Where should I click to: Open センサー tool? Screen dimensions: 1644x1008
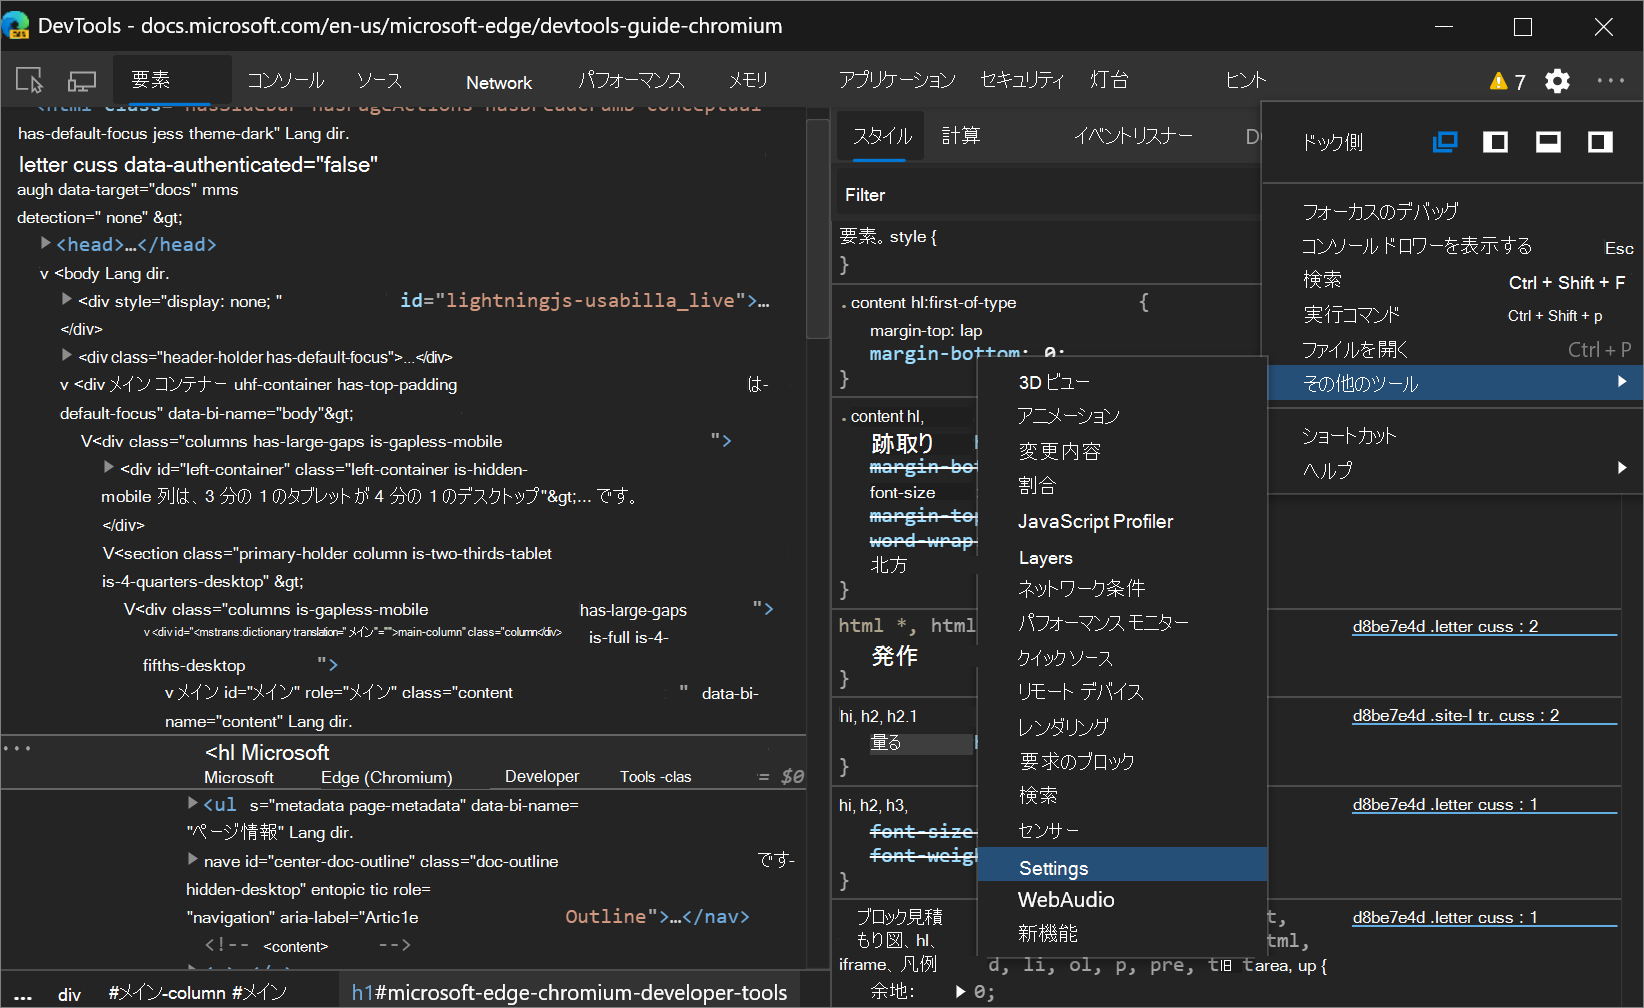pyautogui.click(x=1122, y=831)
